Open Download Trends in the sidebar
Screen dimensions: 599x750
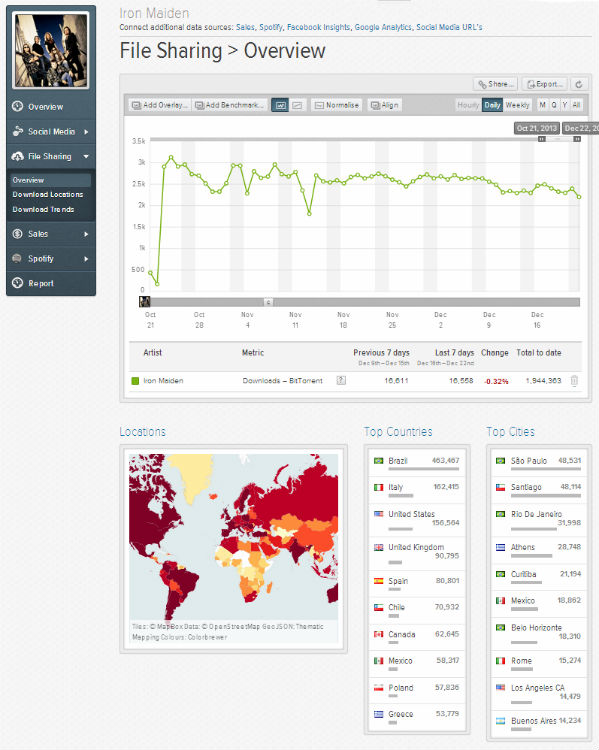coord(43,210)
